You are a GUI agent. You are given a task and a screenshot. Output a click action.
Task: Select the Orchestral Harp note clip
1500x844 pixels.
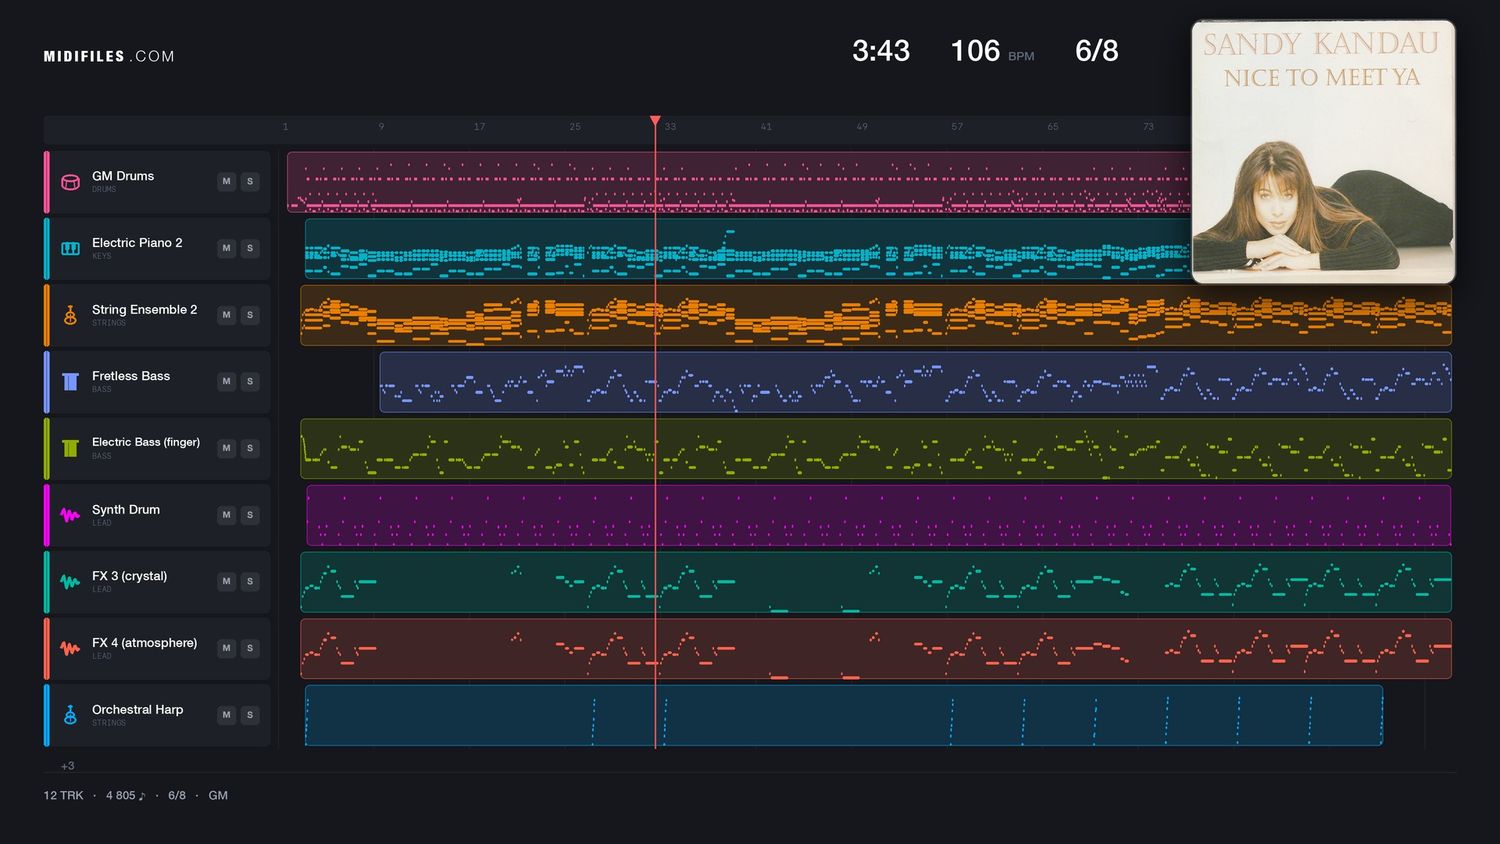844,715
